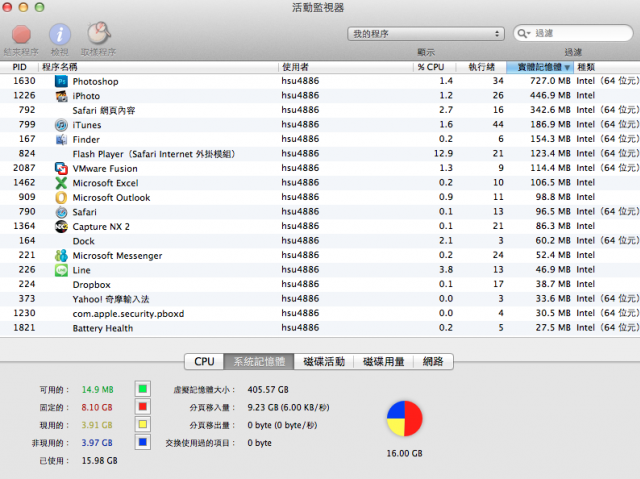Click the green free-memory color swatch
Screen dimensions: 640x479
click(x=142, y=389)
